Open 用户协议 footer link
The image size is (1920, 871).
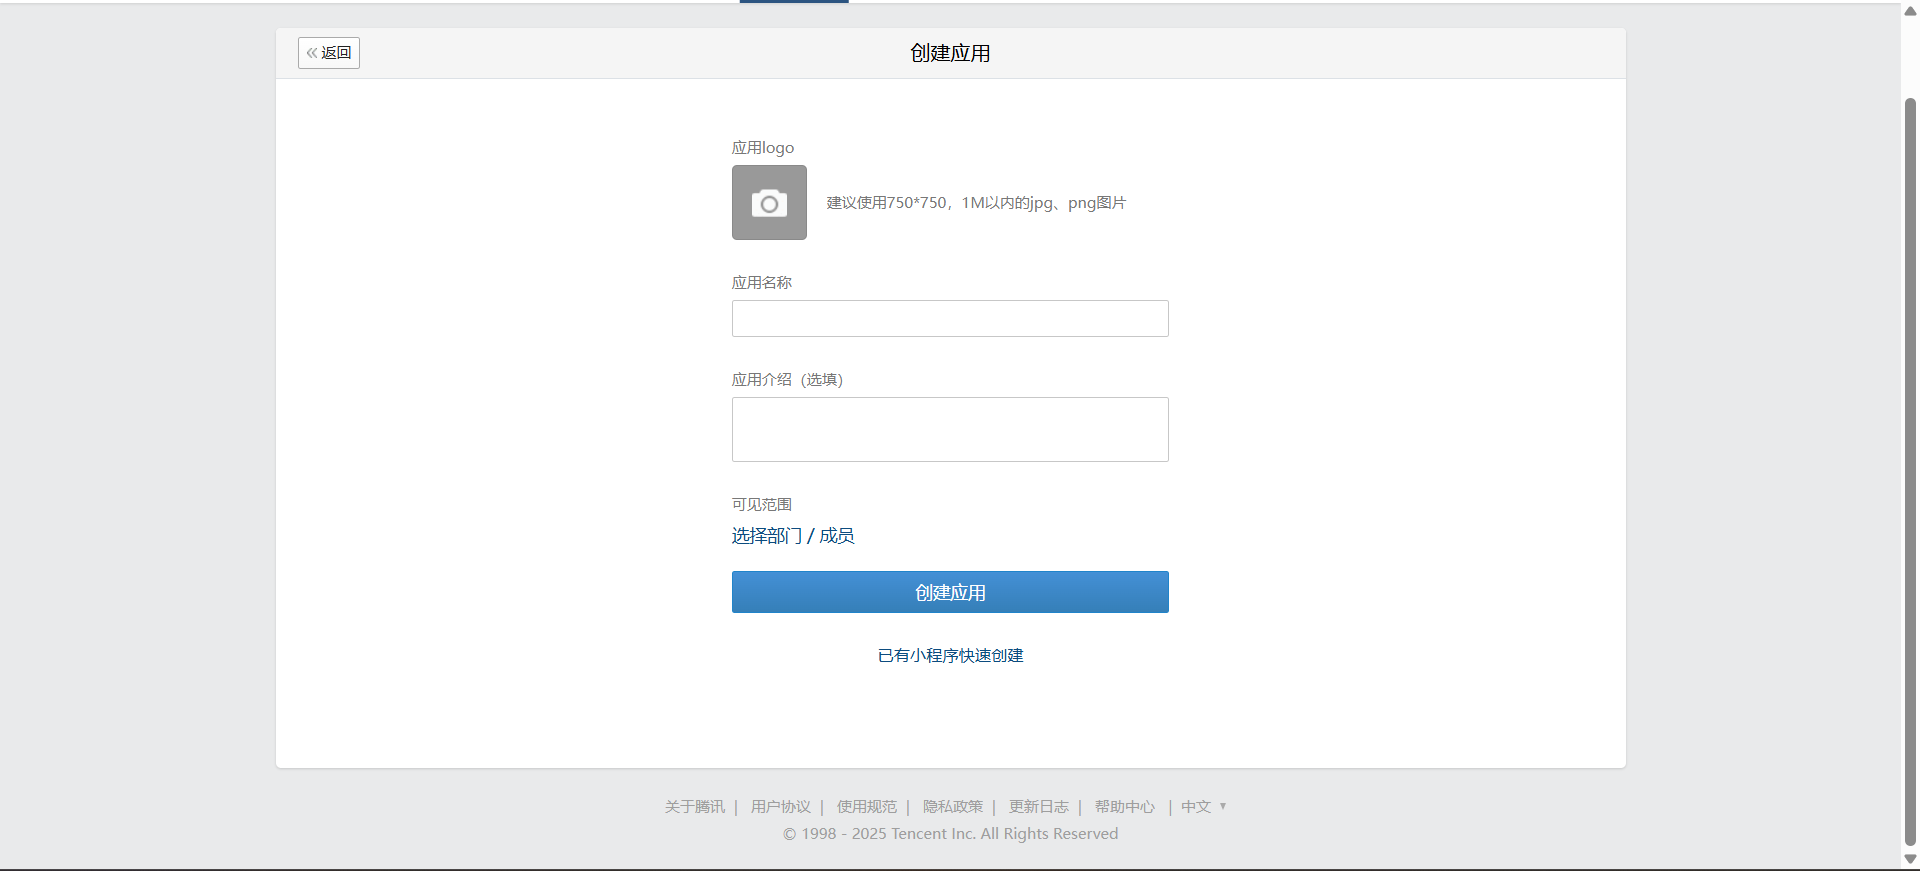781,807
